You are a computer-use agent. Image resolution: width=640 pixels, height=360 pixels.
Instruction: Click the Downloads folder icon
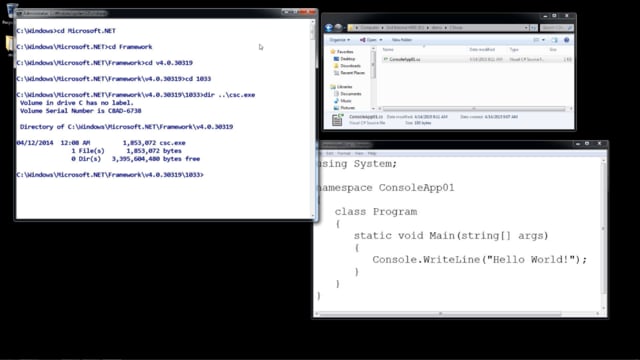336,66
